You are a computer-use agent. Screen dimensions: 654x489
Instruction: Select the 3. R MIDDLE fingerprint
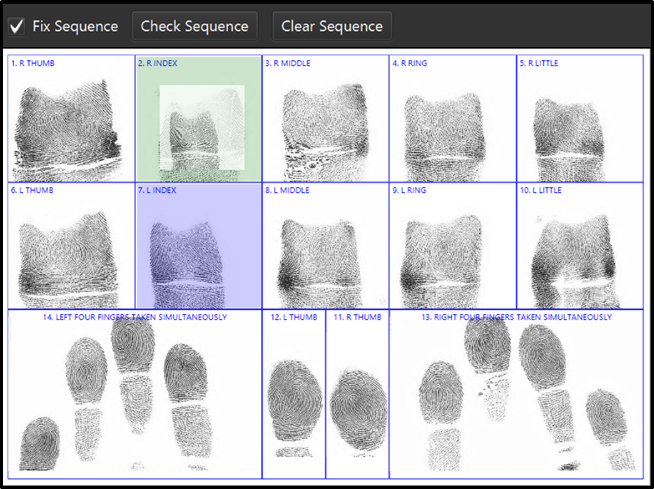(325, 118)
